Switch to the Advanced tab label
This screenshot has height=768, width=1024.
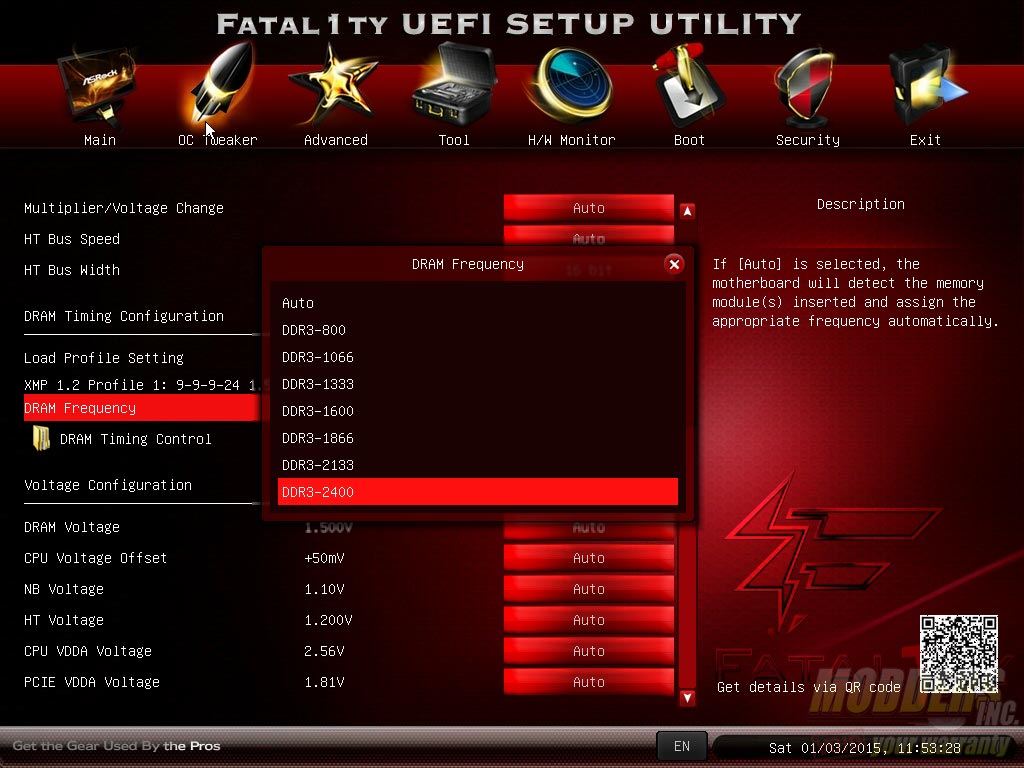pyautogui.click(x=336, y=140)
